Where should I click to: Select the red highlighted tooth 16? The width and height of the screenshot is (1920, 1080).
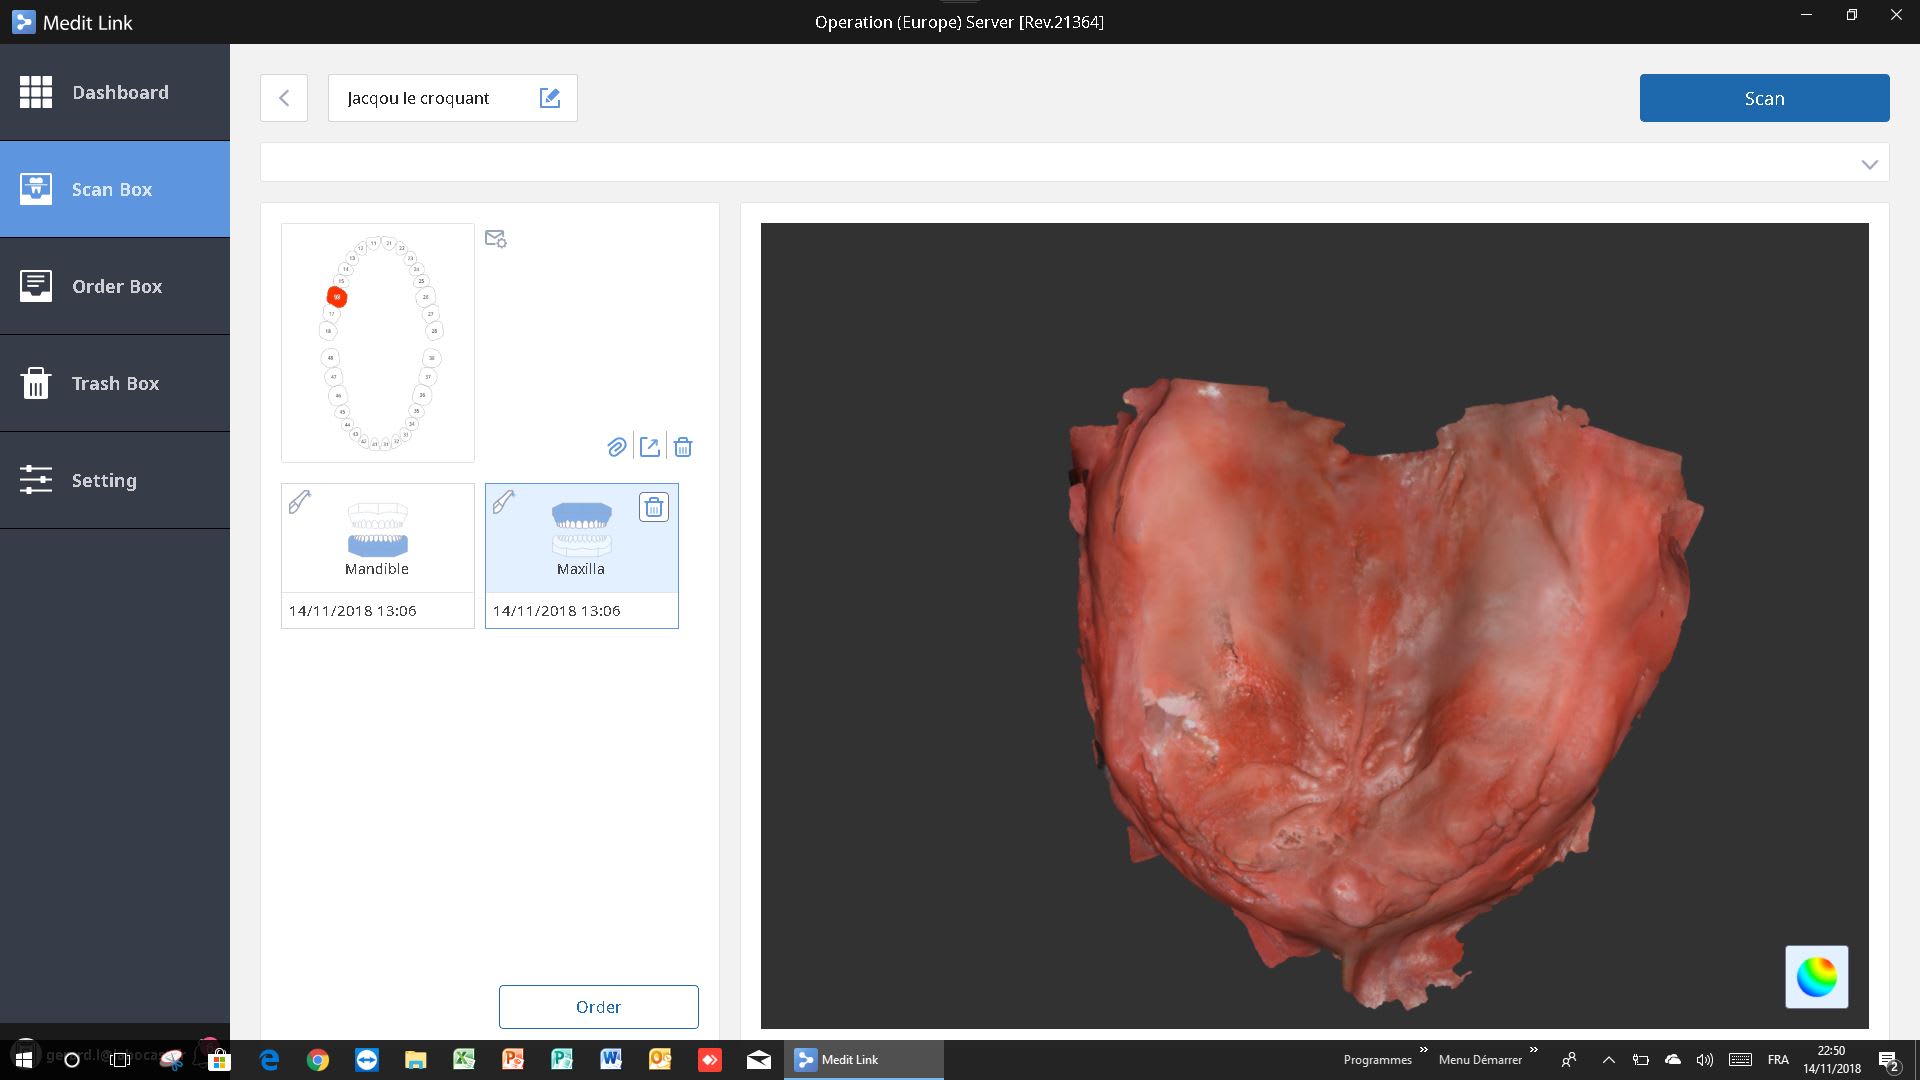(337, 297)
